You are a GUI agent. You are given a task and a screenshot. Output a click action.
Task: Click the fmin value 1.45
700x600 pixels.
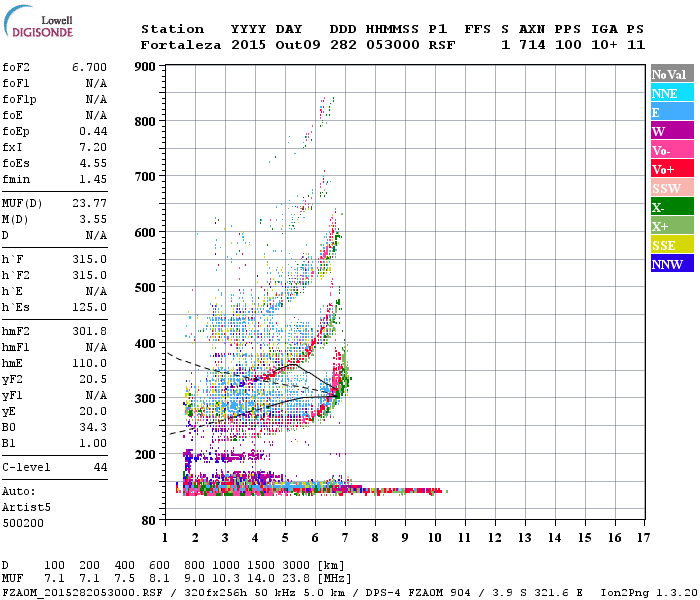pyautogui.click(x=93, y=179)
